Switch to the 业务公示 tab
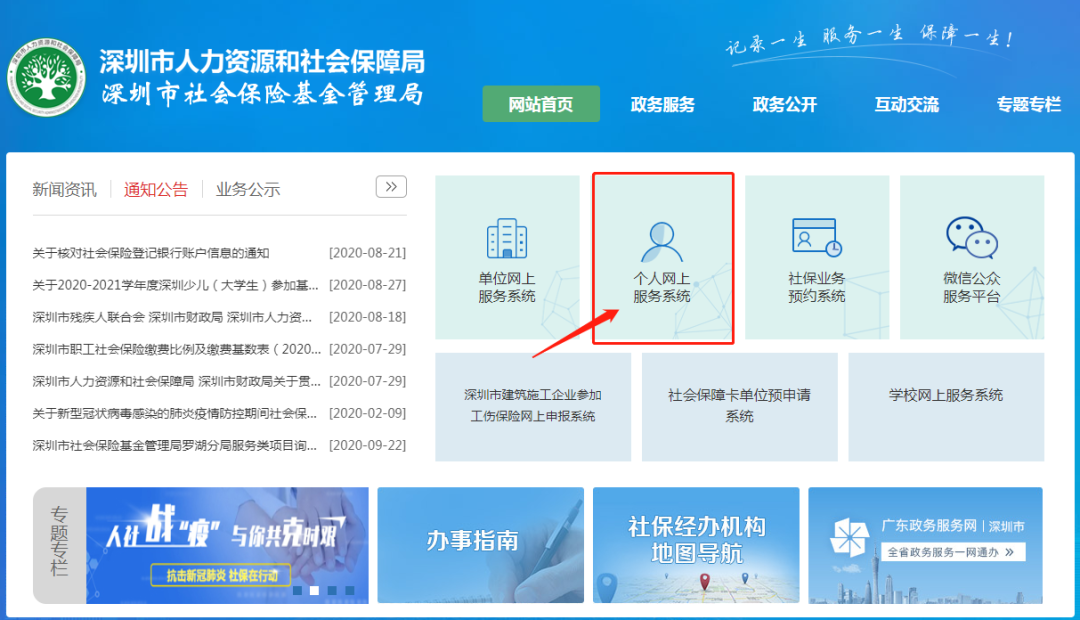1080x620 pixels. pyautogui.click(x=248, y=189)
